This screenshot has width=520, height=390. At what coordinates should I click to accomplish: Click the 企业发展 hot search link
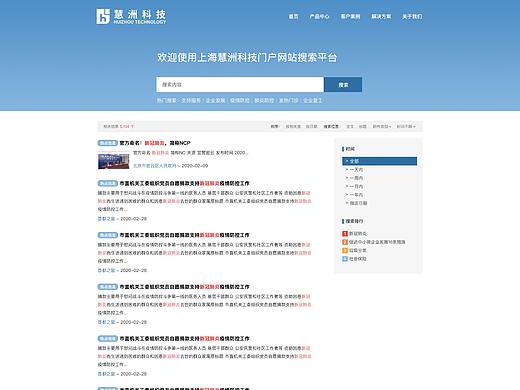pyautogui.click(x=215, y=100)
